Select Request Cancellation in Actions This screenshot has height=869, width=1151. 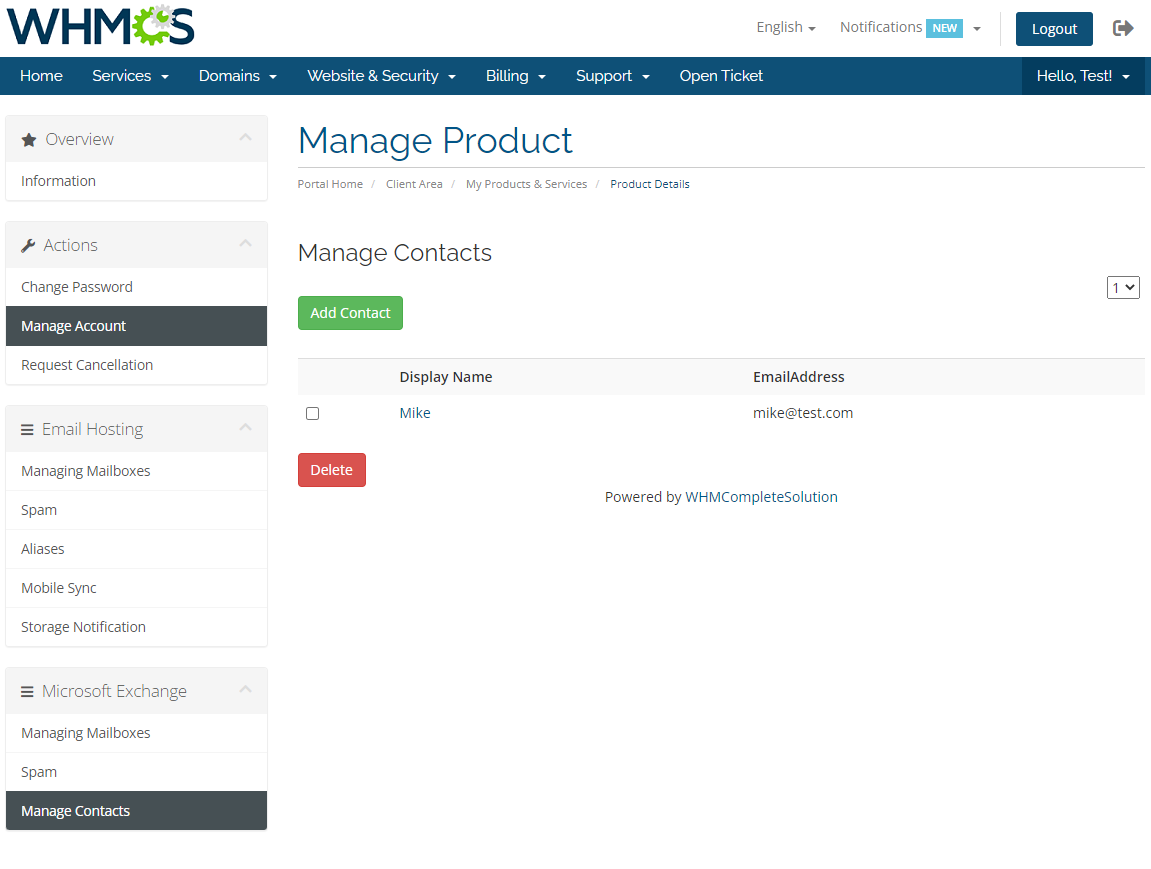click(137, 365)
